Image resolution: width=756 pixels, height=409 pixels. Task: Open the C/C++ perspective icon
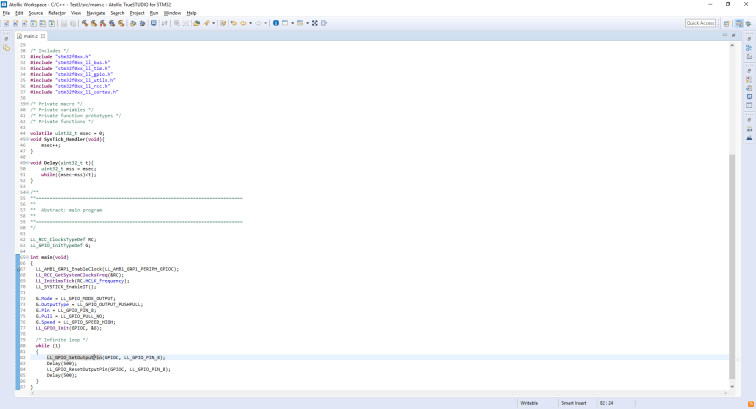coord(739,22)
